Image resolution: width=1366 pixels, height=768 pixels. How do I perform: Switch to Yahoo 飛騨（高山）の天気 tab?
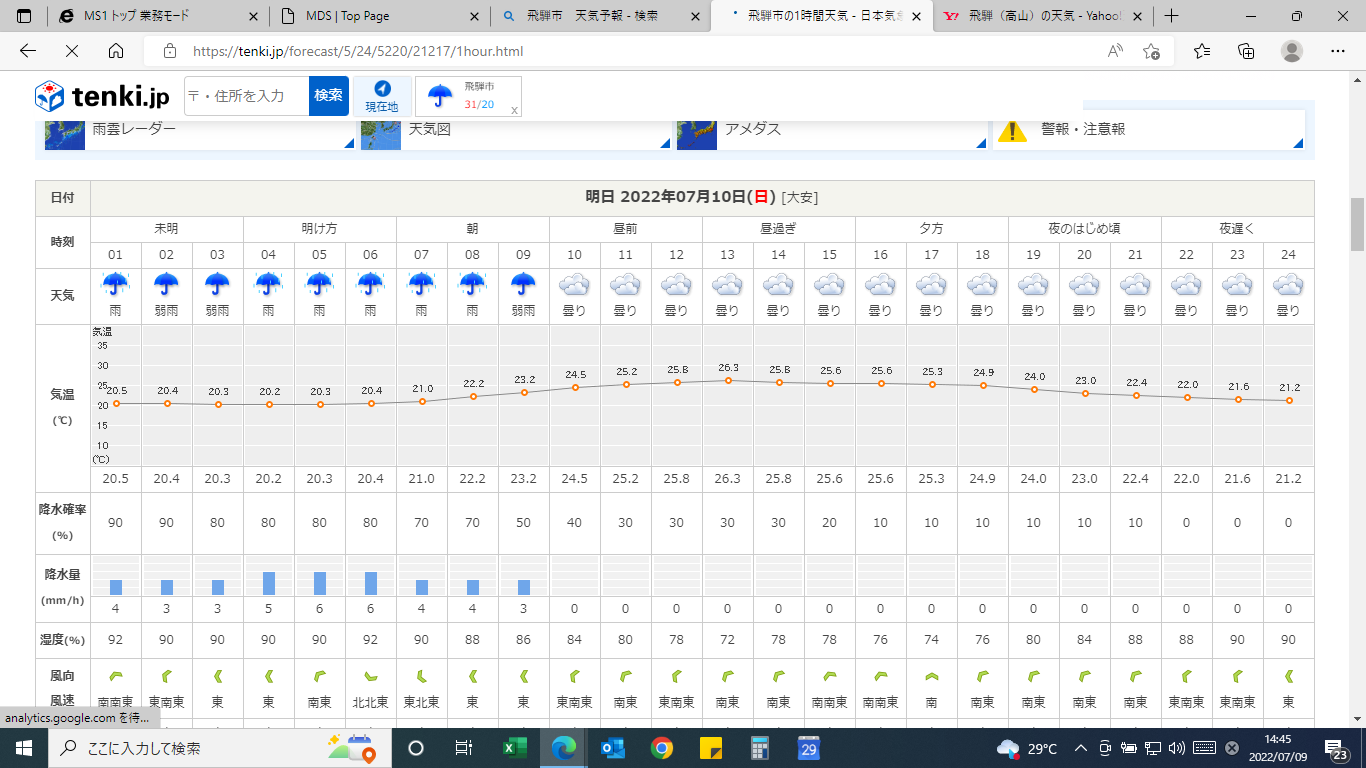coord(1040,16)
